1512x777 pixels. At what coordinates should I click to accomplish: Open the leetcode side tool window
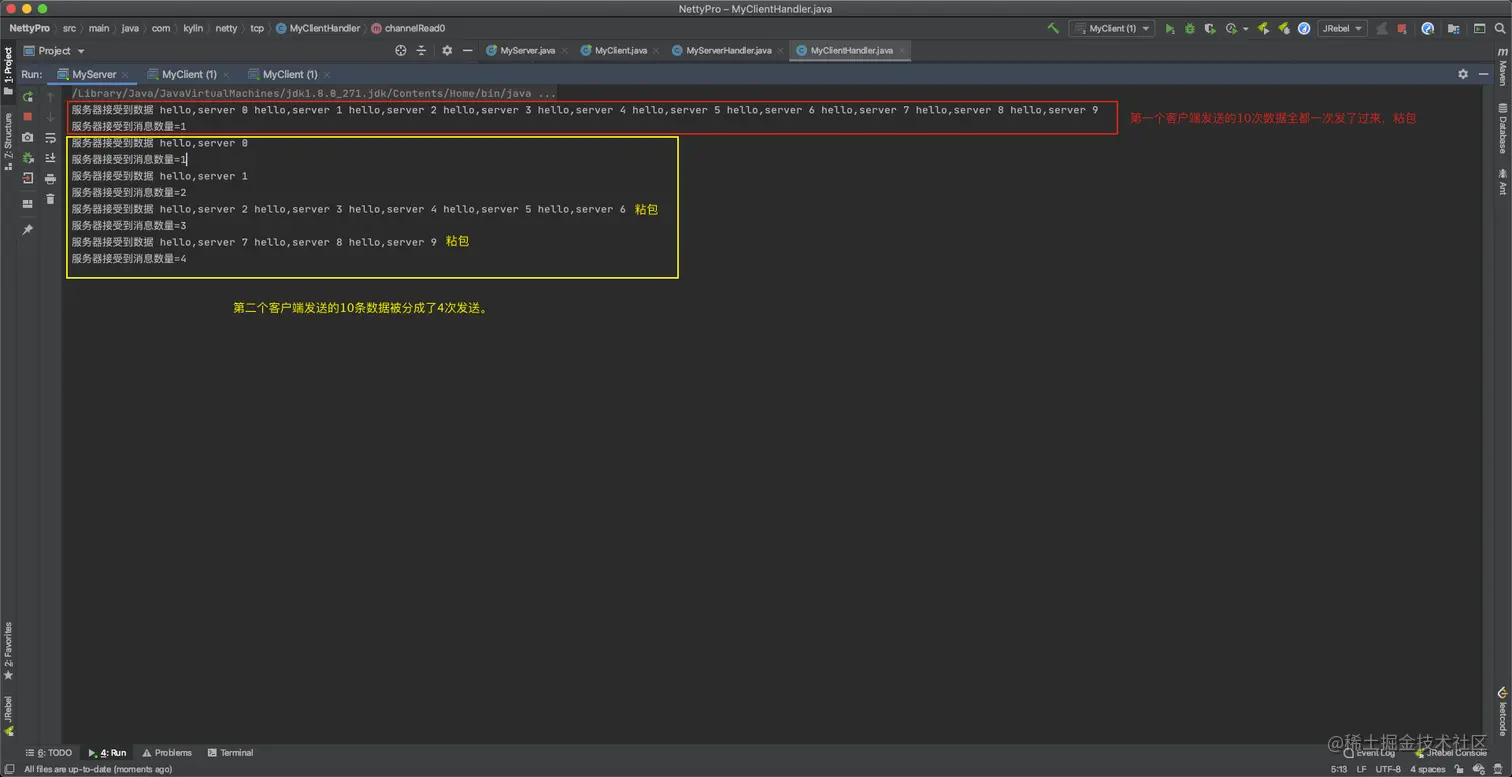1503,711
